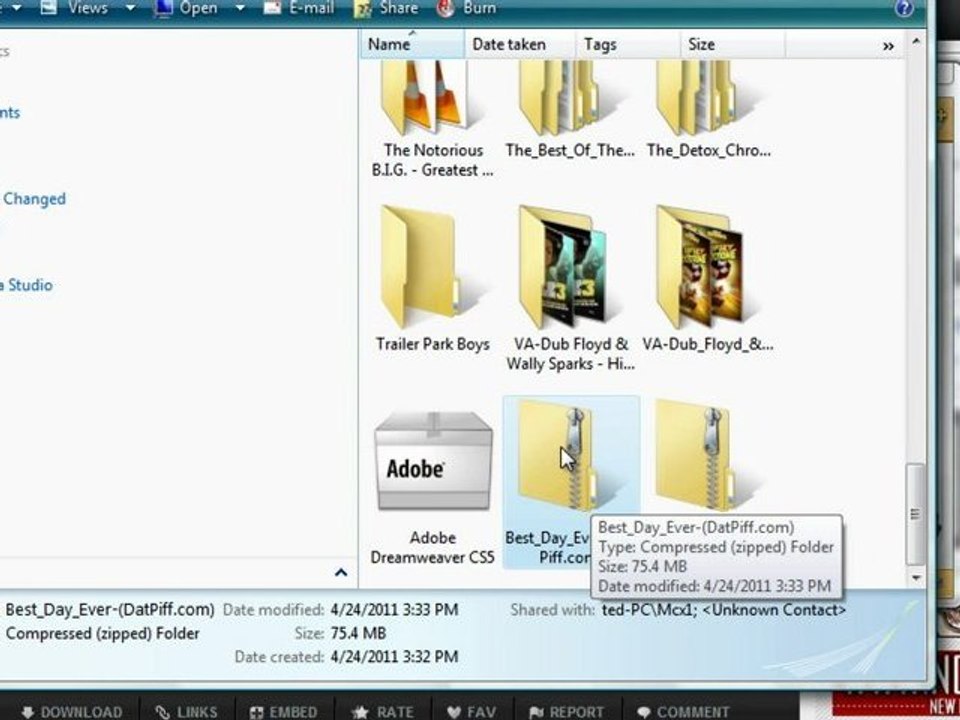This screenshot has width=960, height=720.
Task: Select the Adobe Dreamweaver CS5 installer icon
Action: [x=433, y=487]
